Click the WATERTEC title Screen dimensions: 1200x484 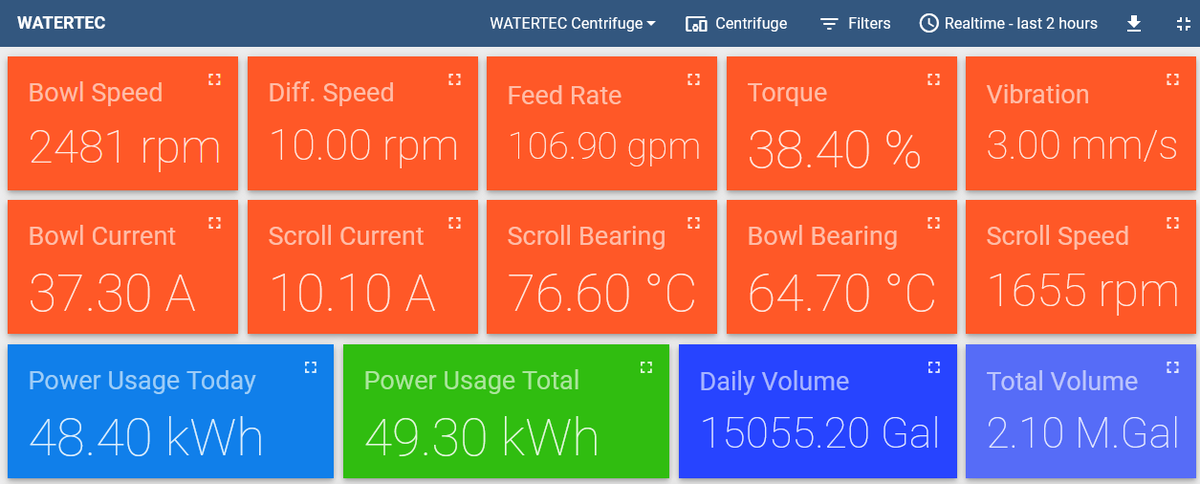(61, 23)
